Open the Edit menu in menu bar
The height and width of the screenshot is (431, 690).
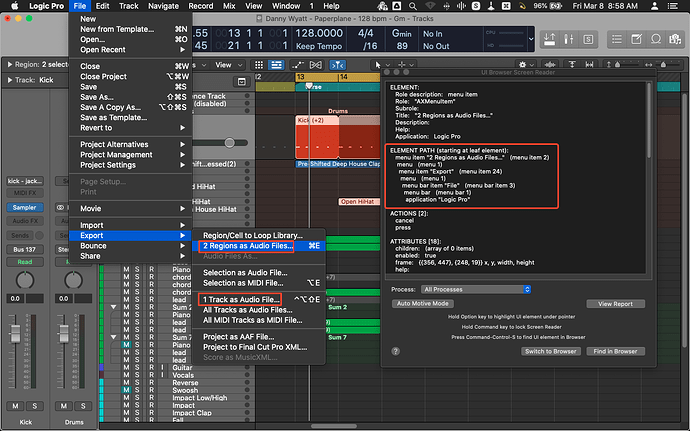tap(102, 6)
